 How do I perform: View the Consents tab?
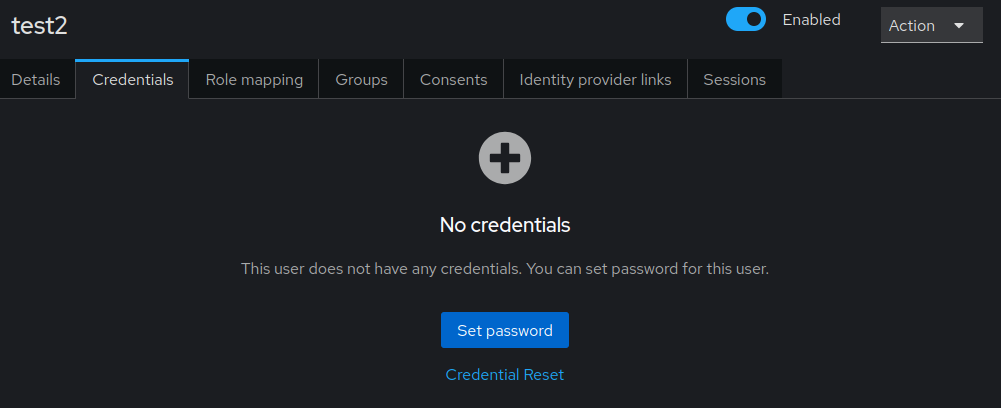click(x=453, y=80)
